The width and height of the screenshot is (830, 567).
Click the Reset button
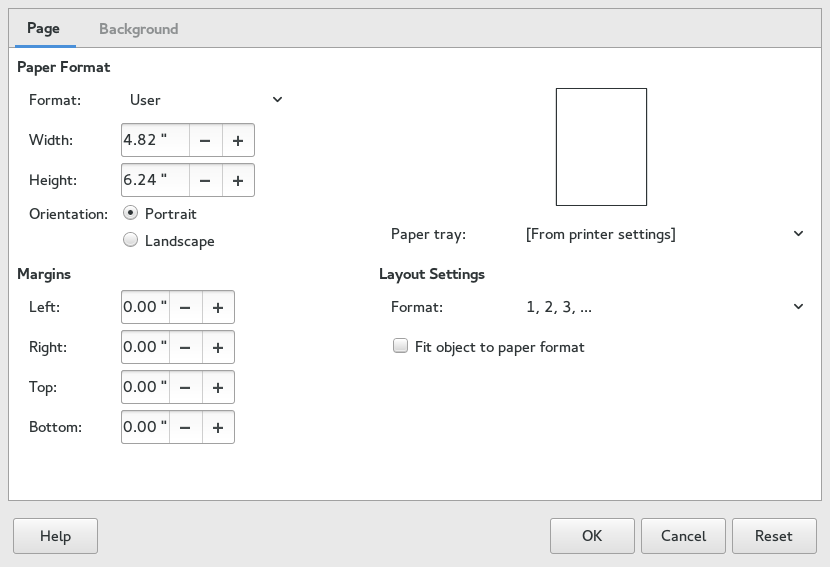pyautogui.click(x=774, y=536)
